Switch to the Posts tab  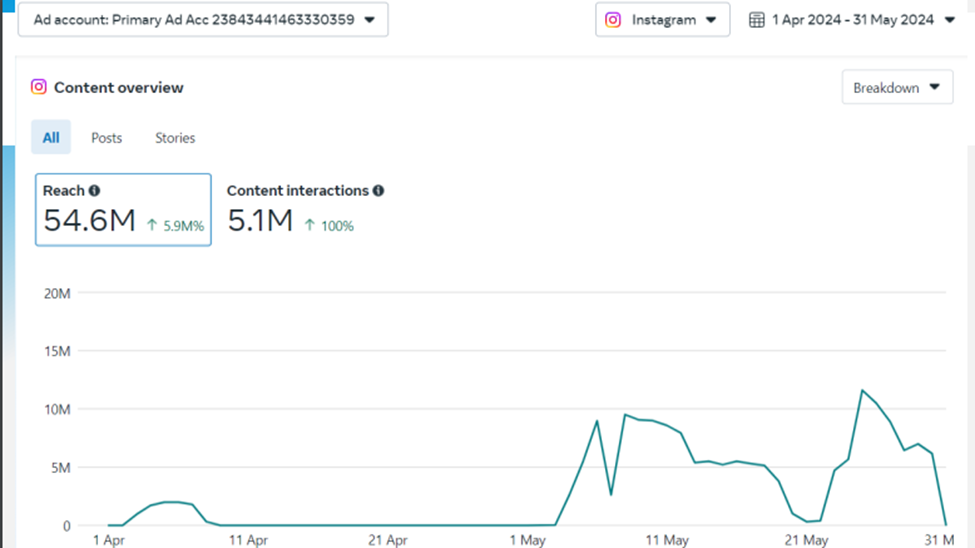point(106,138)
